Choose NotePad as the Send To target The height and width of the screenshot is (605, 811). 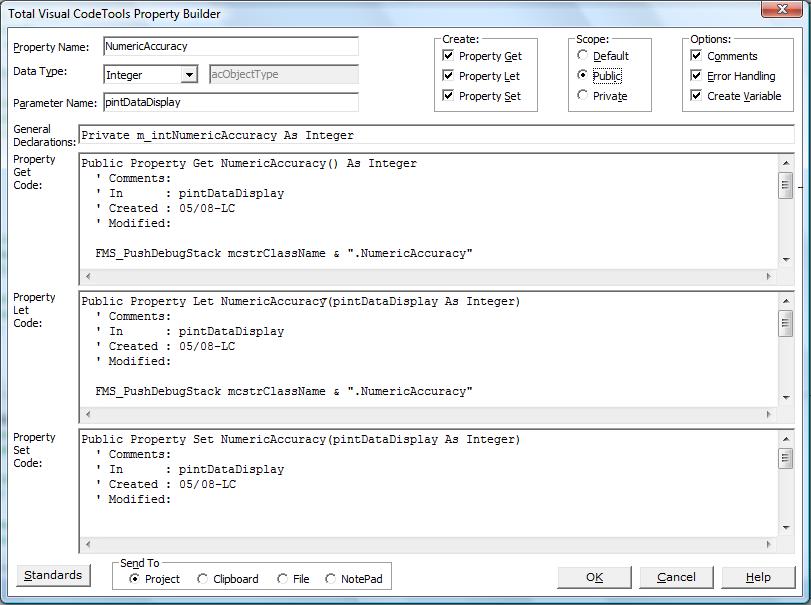(x=330, y=579)
